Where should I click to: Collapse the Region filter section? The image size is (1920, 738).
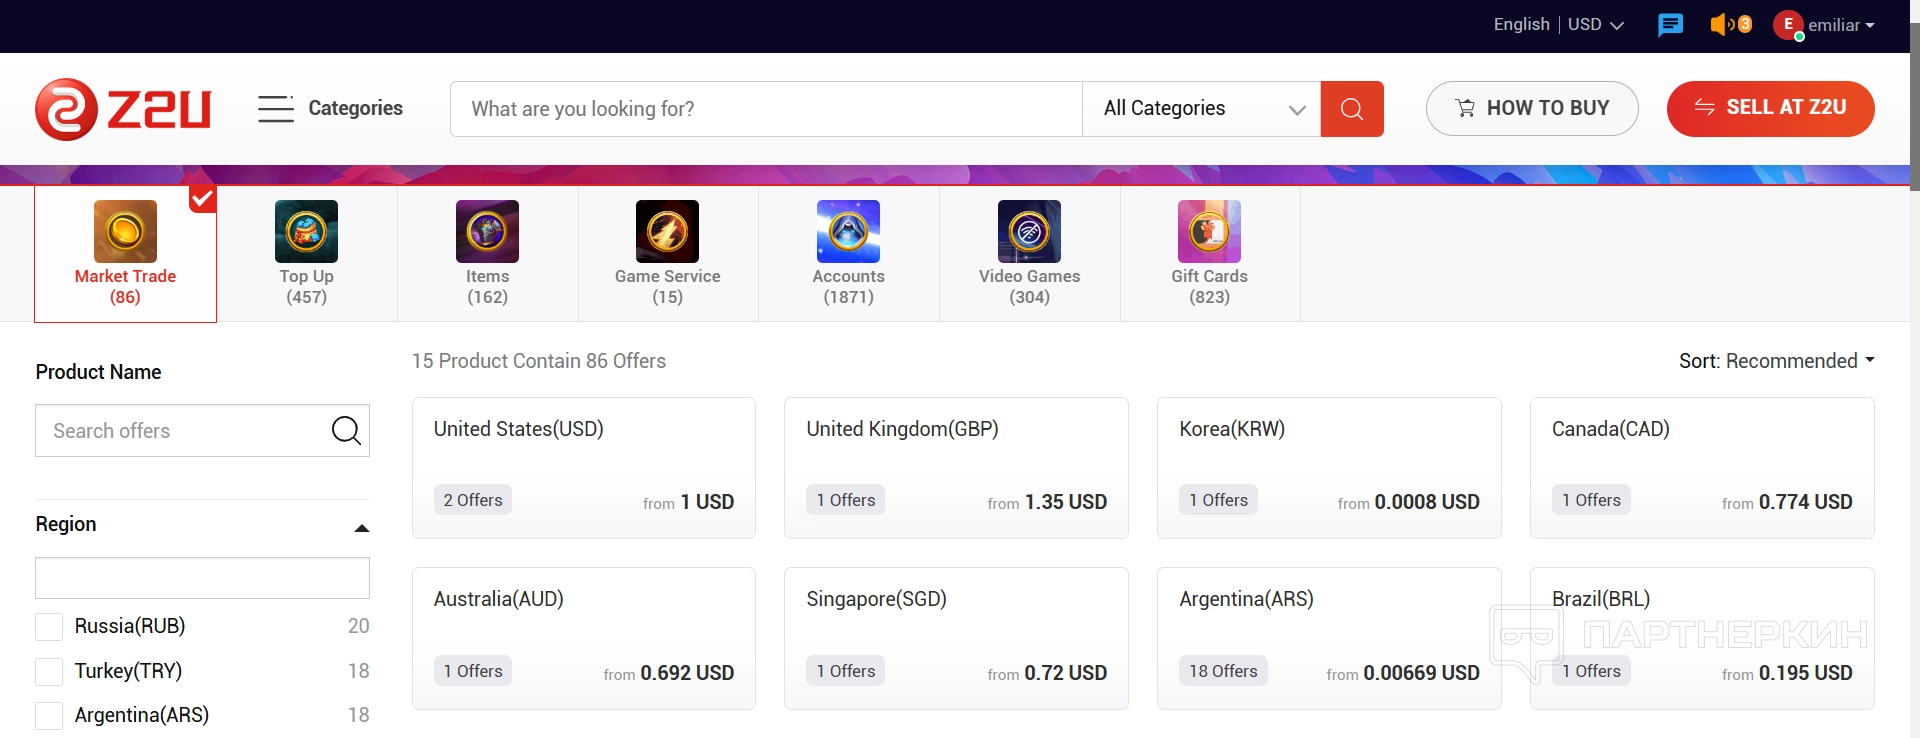click(362, 527)
